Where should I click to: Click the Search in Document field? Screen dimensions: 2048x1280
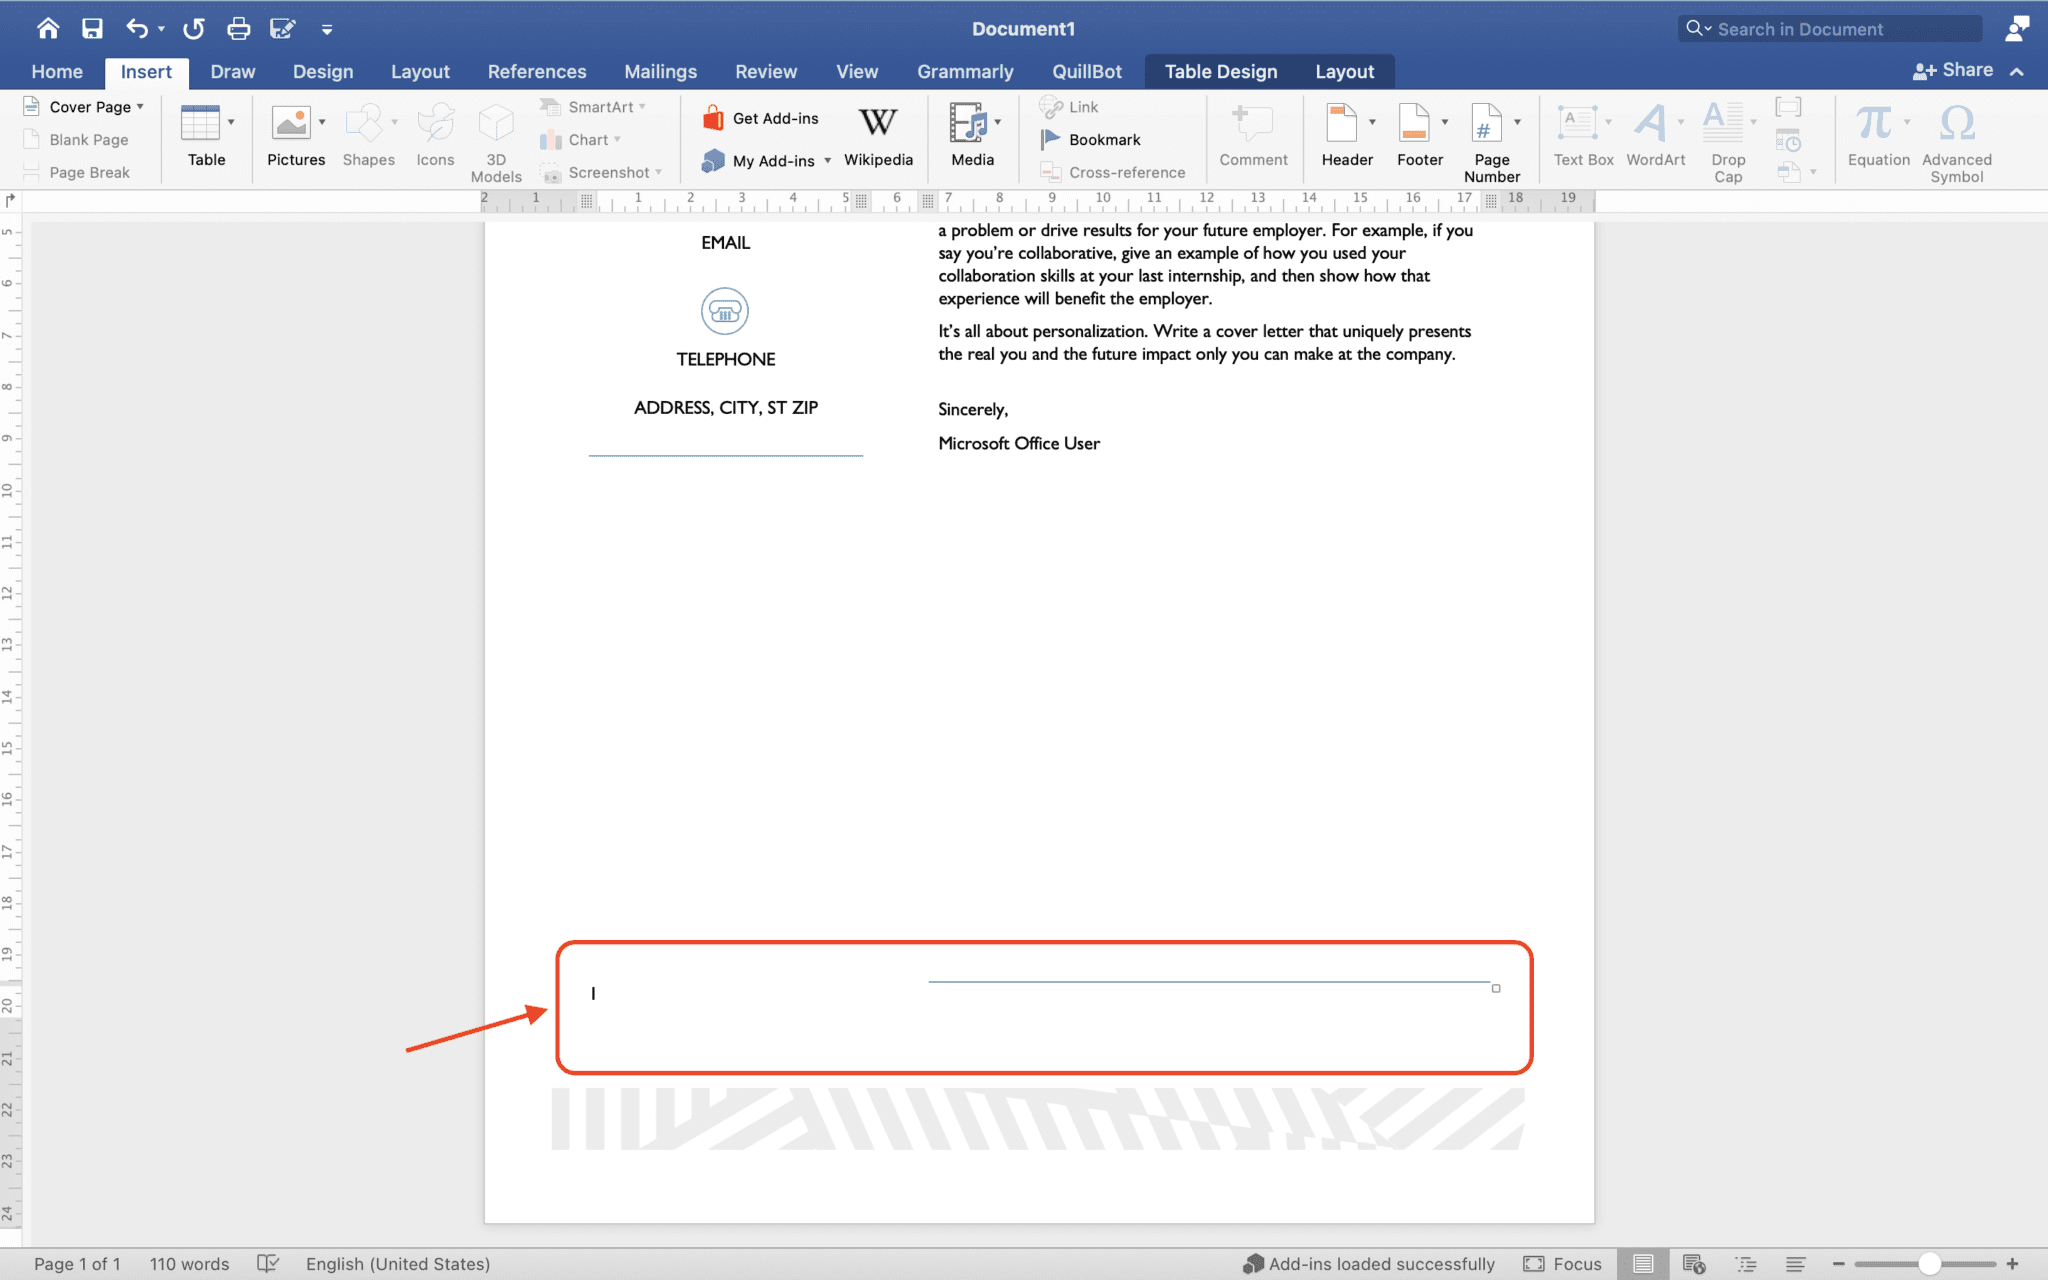pyautogui.click(x=1830, y=29)
